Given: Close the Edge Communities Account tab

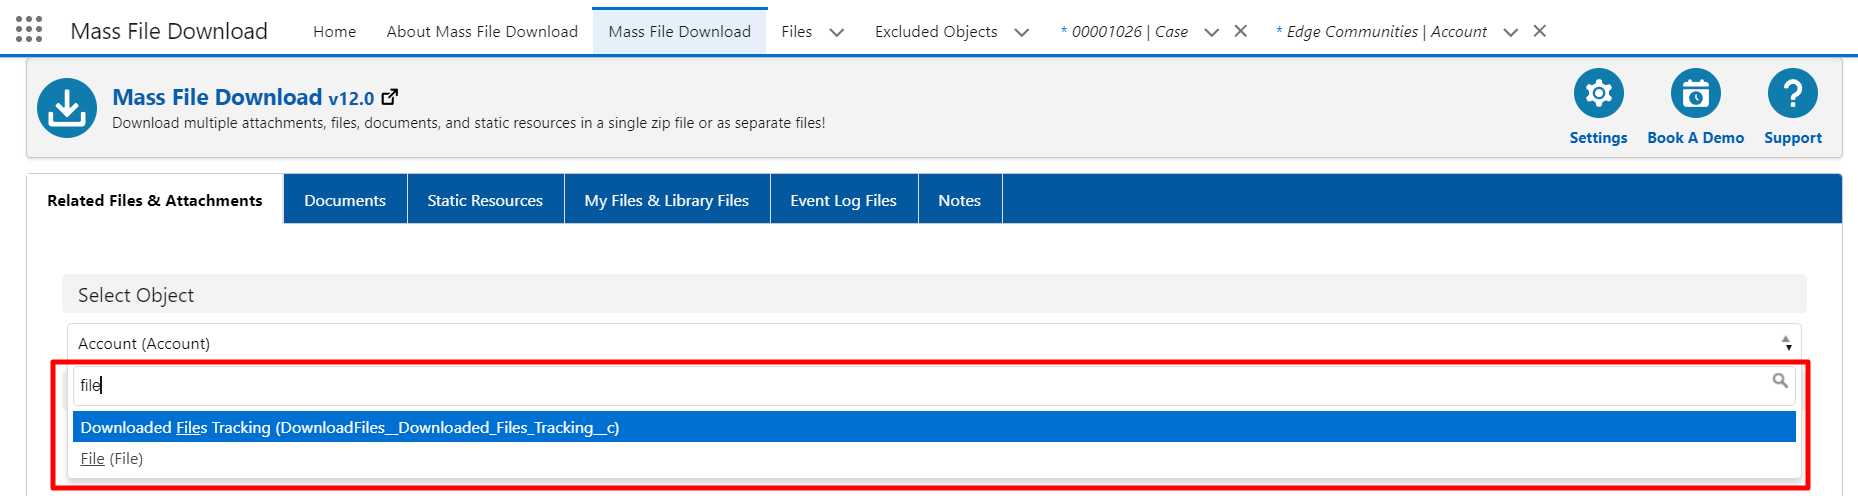Looking at the screenshot, I should 1540,31.
